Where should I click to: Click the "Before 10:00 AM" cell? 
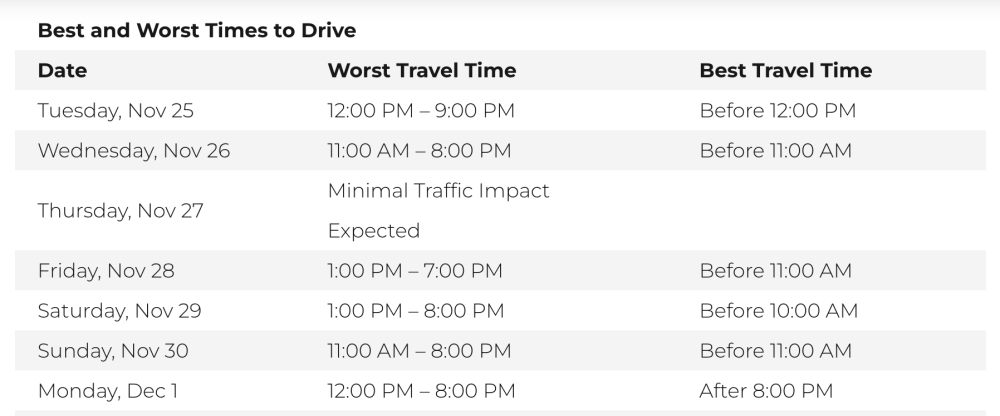[x=778, y=310]
